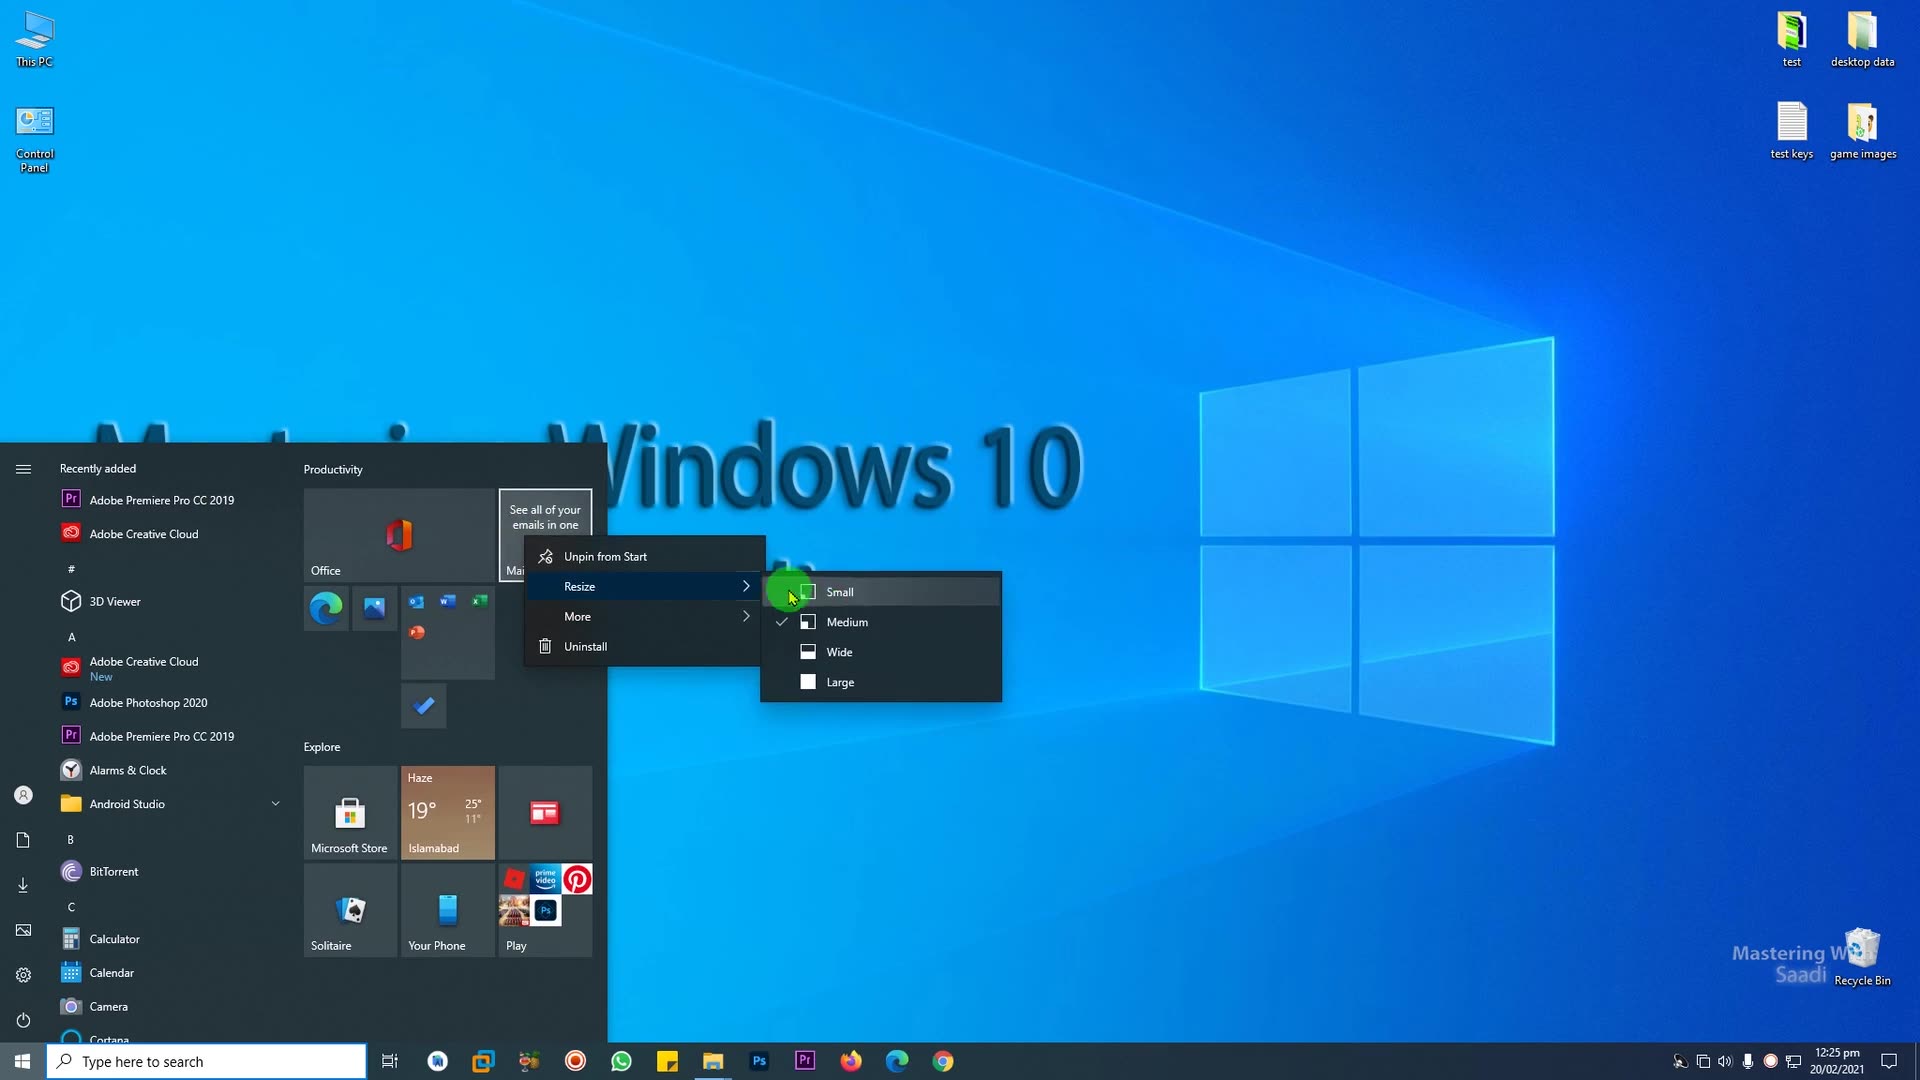
Task: Toggle the Start menu hamburger button
Action: 22,468
